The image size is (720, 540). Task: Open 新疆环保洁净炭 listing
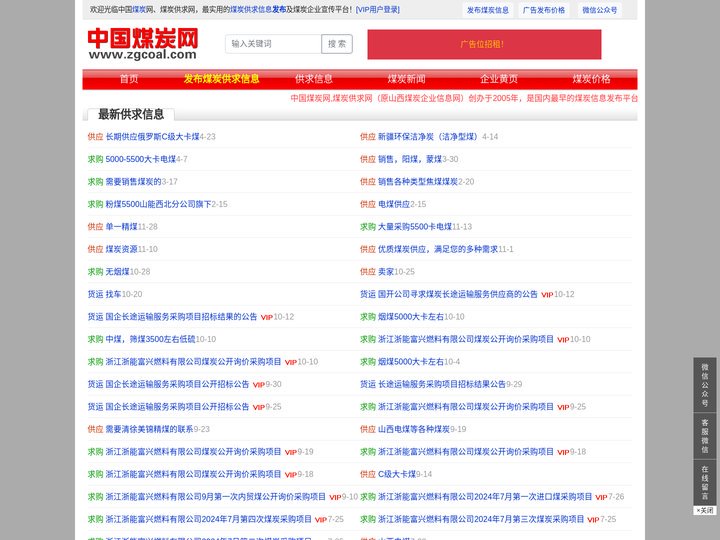tap(428, 137)
